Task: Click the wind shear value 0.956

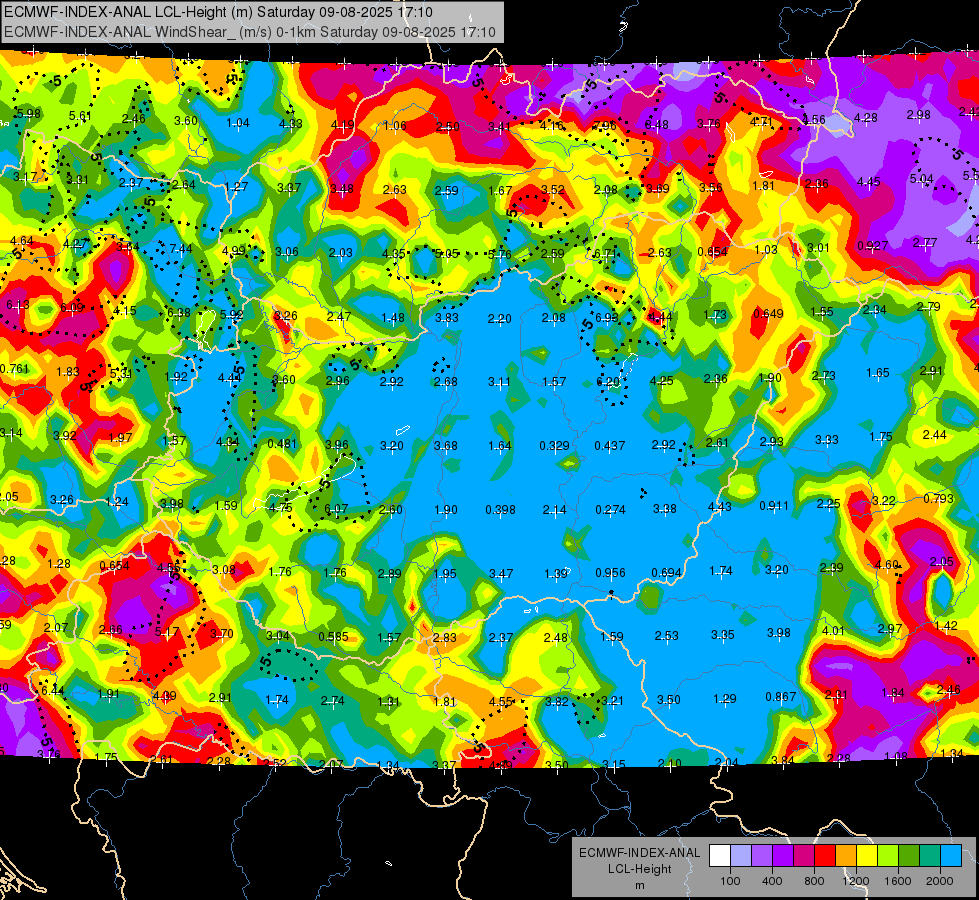Action: pos(611,573)
